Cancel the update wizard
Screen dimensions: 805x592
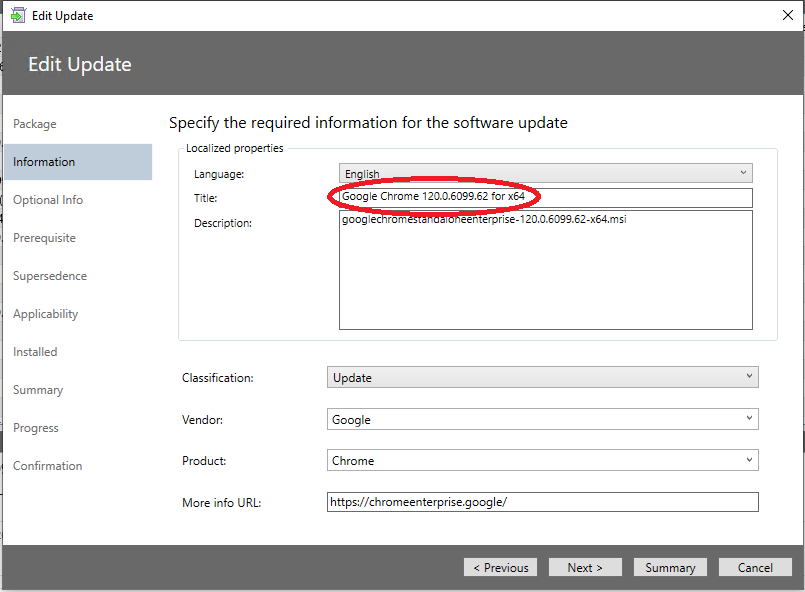pyautogui.click(x=755, y=567)
